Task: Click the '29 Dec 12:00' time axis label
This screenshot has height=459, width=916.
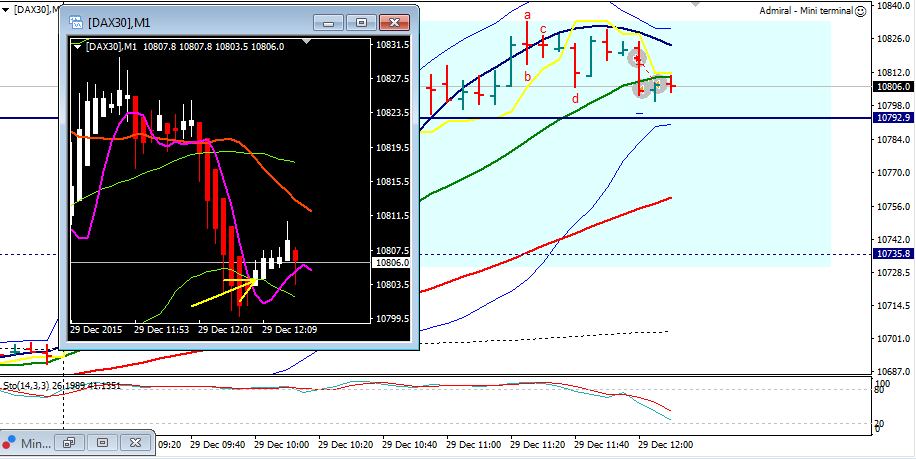Action: 666,445
